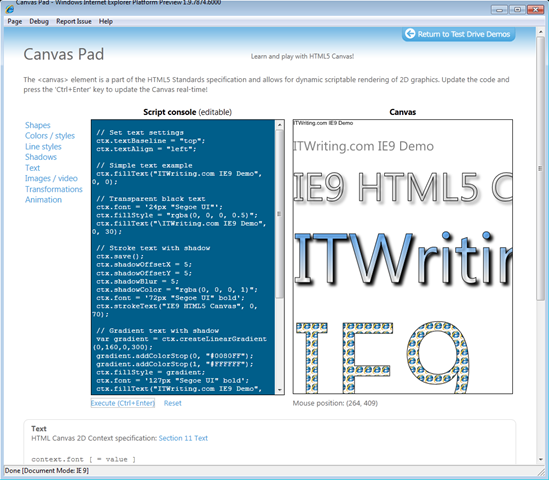Return to Test Drive Demos button
Image resolution: width=549 pixels, height=480 pixels.
(x=458, y=34)
